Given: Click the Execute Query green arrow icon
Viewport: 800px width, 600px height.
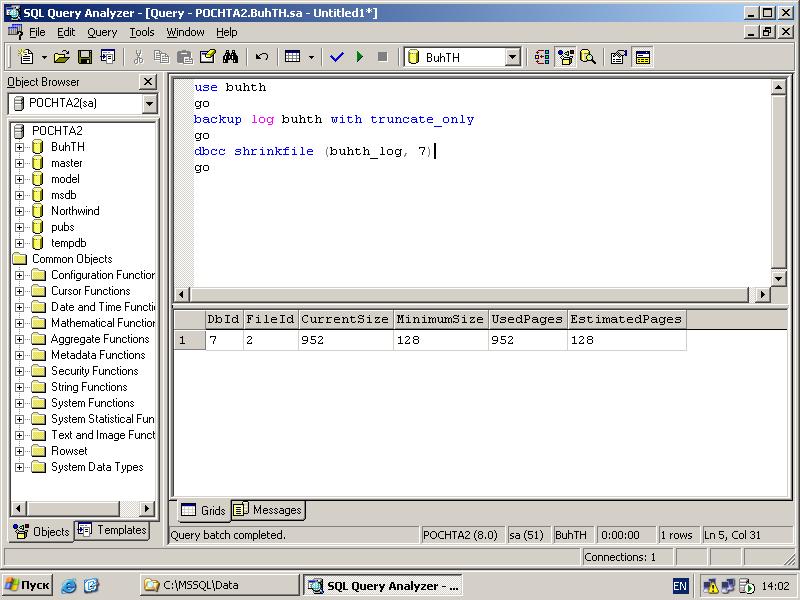Looking at the screenshot, I should pos(360,57).
